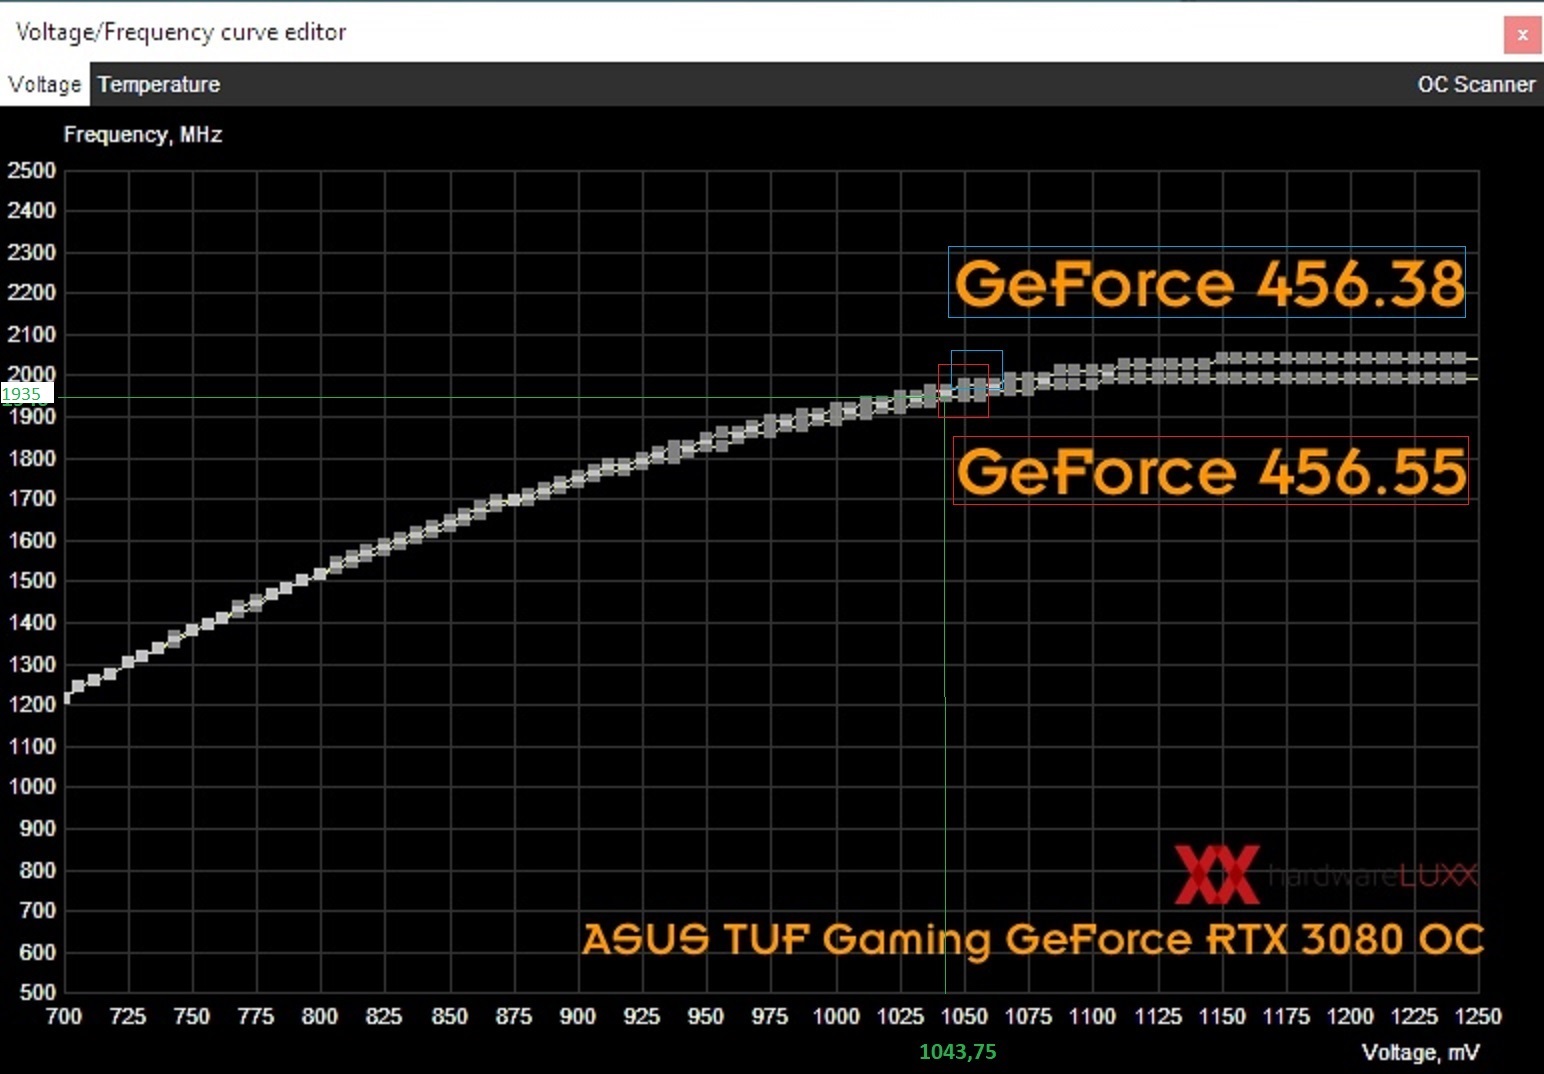Select the first curve point at 700 mV
This screenshot has width=1544, height=1074.
coord(66,697)
